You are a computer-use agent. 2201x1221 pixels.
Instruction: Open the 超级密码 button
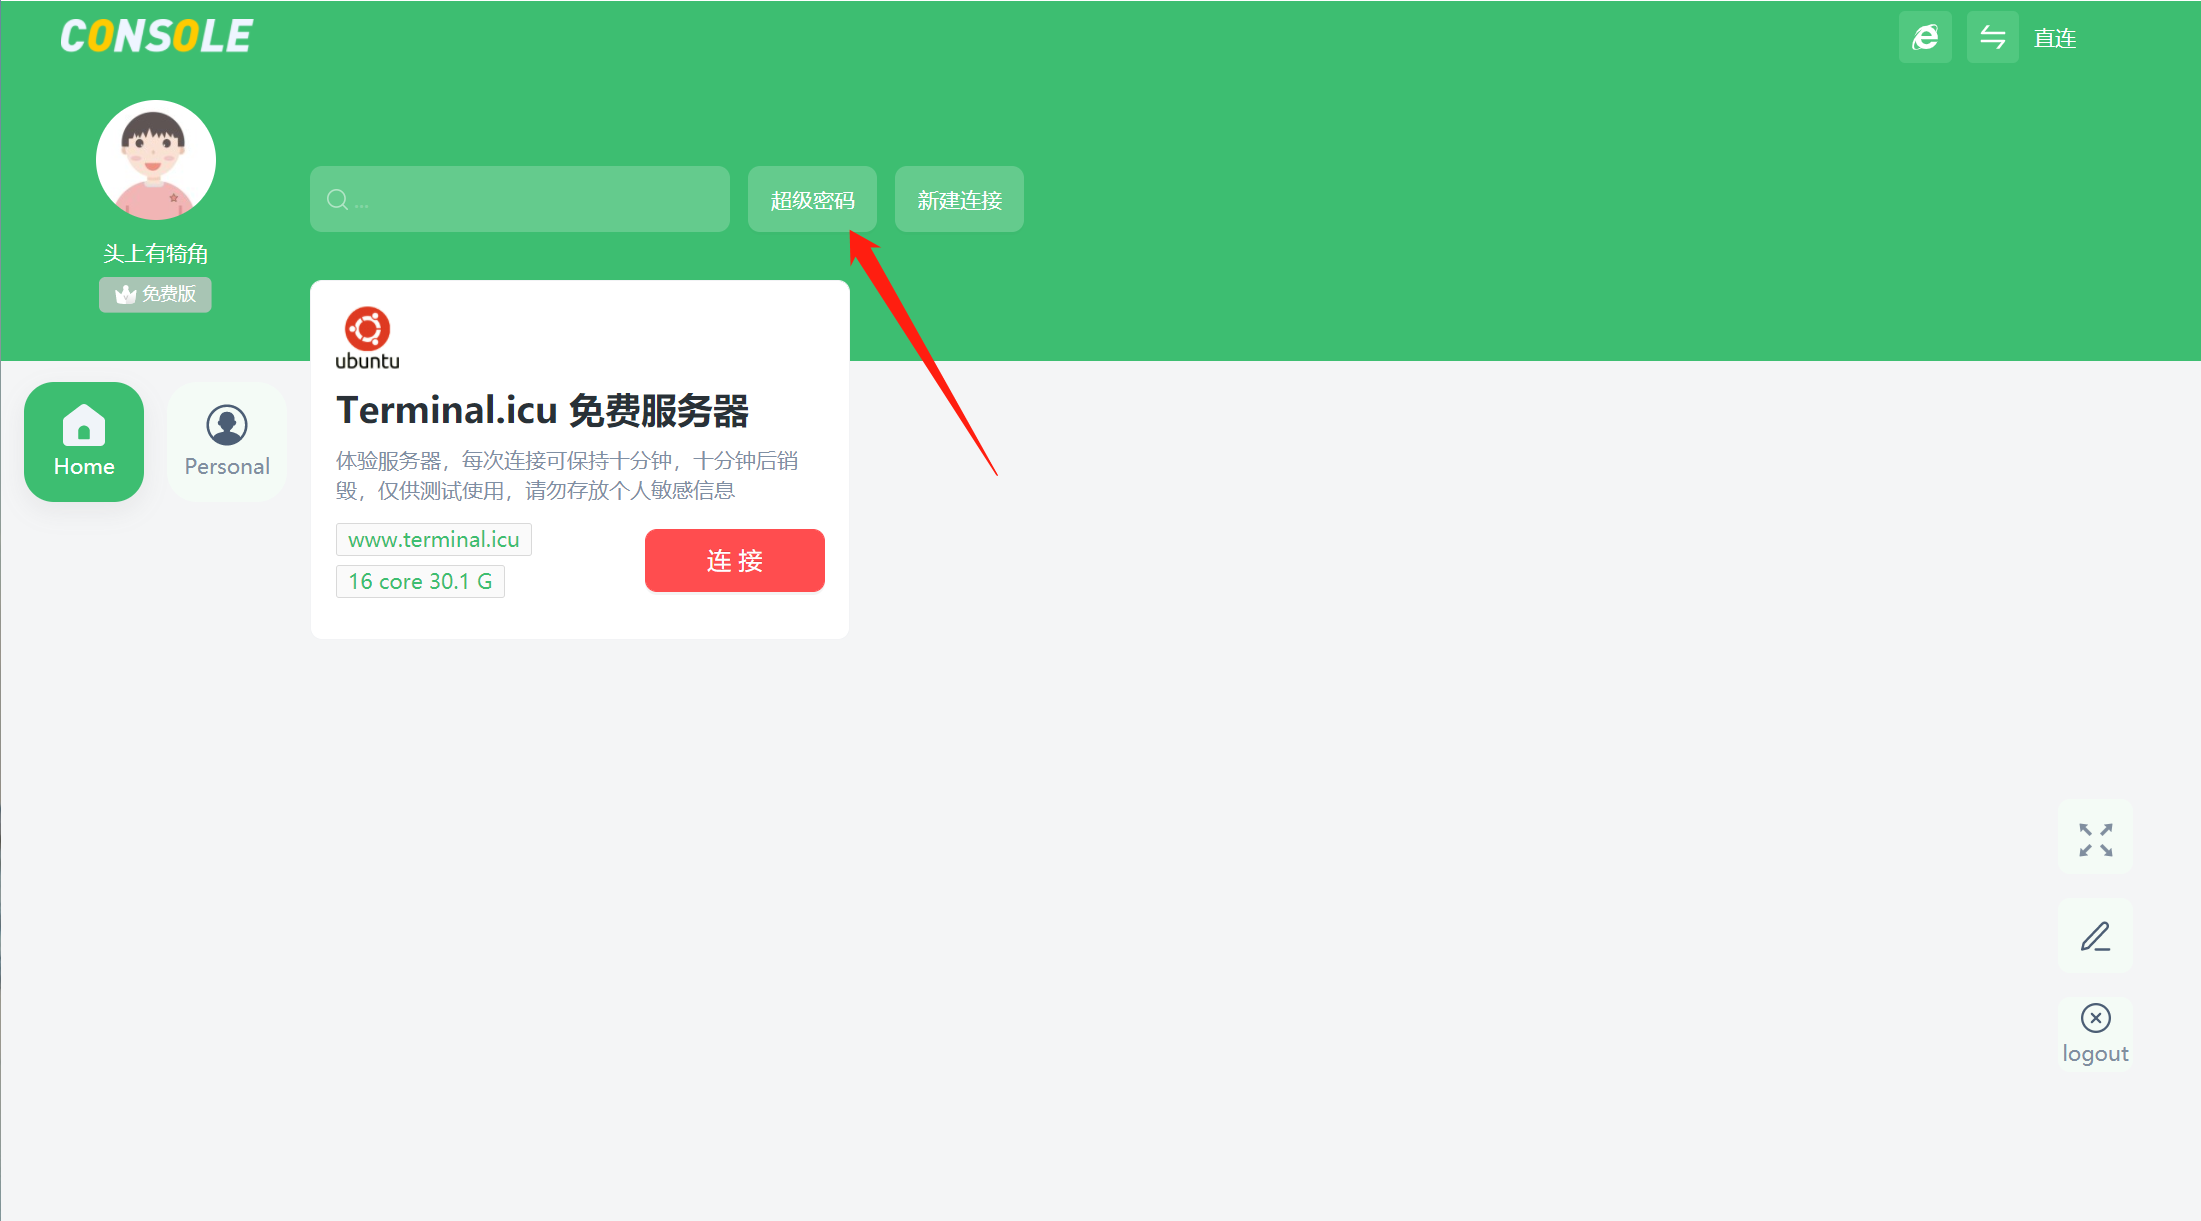[x=812, y=200]
